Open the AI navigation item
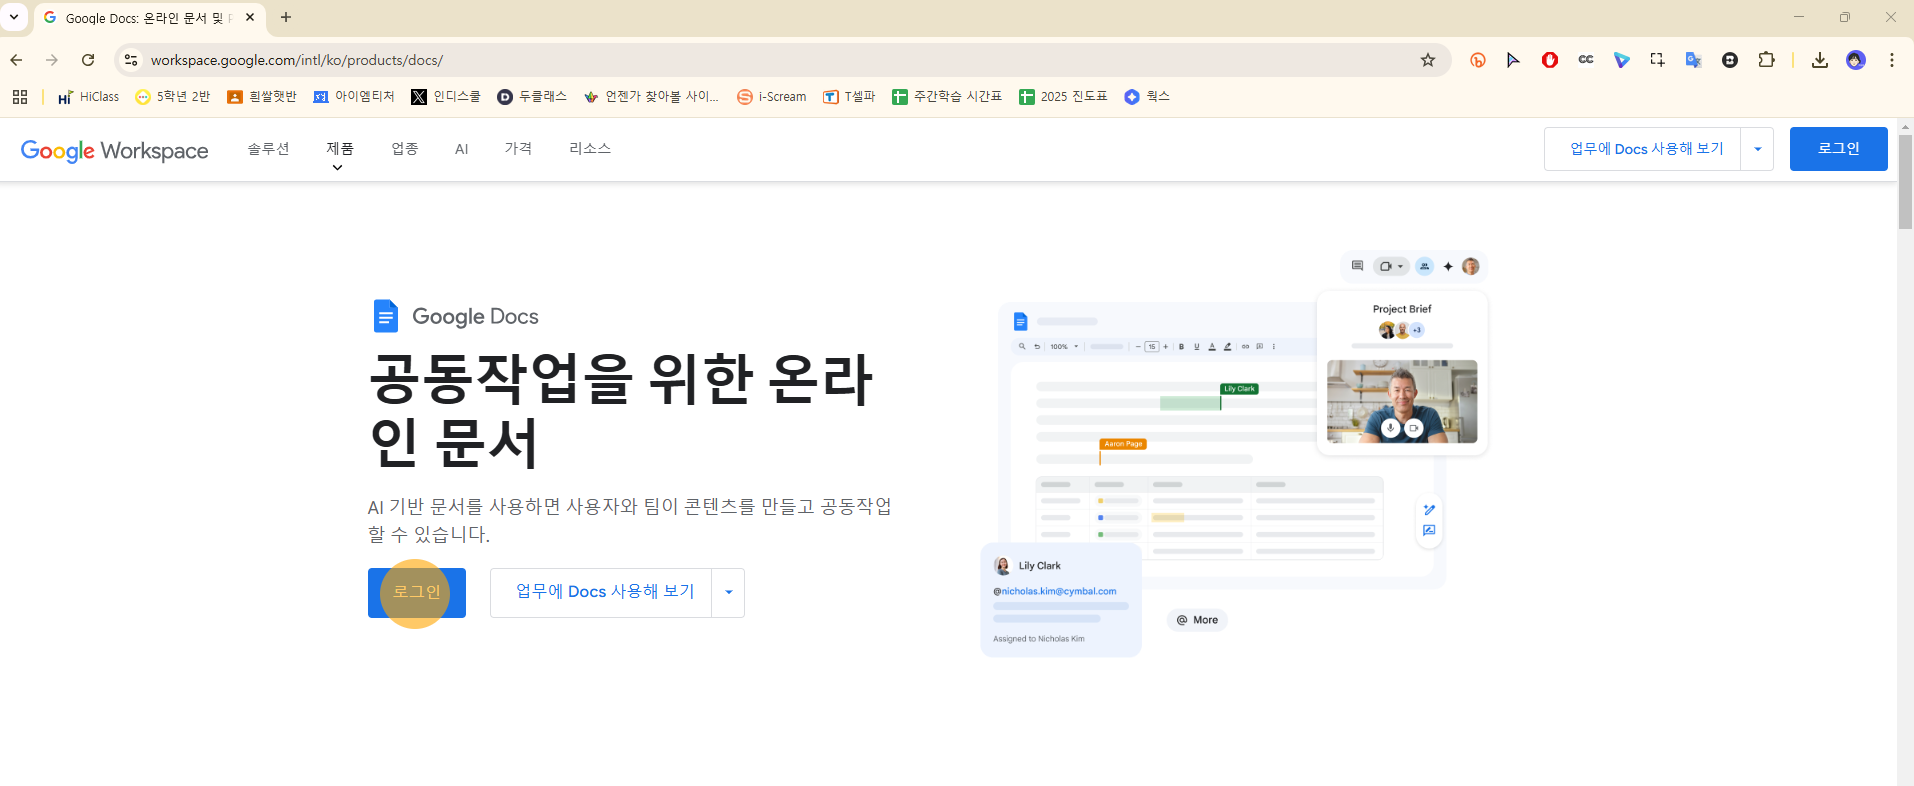 tap(462, 149)
